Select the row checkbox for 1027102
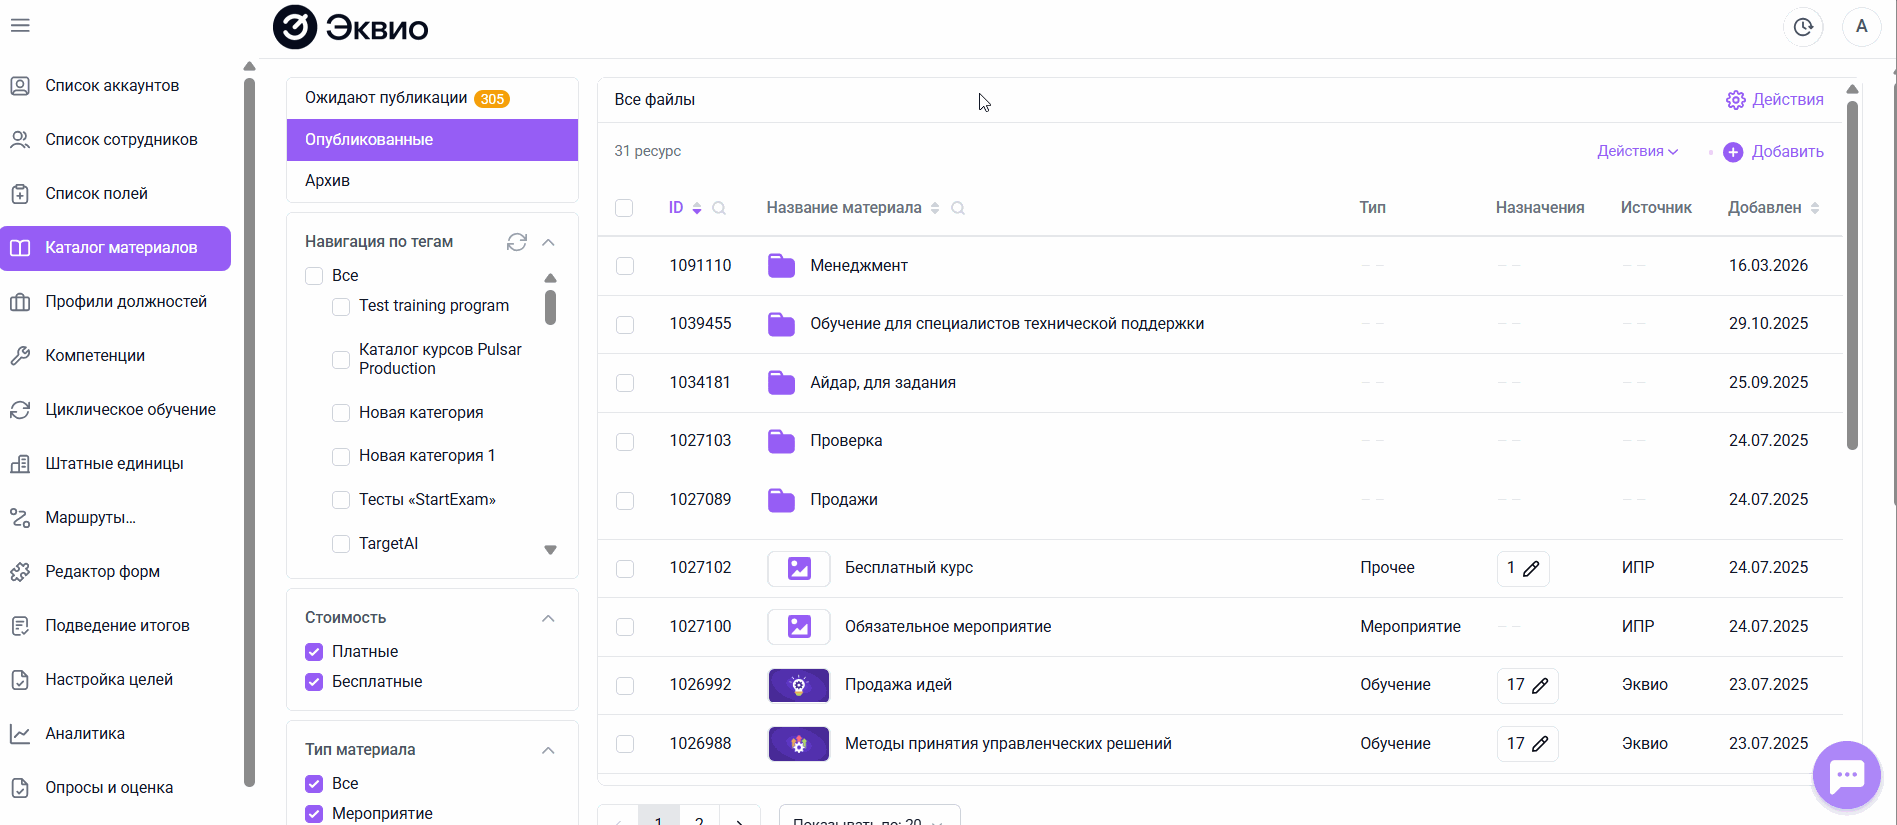 coord(625,568)
